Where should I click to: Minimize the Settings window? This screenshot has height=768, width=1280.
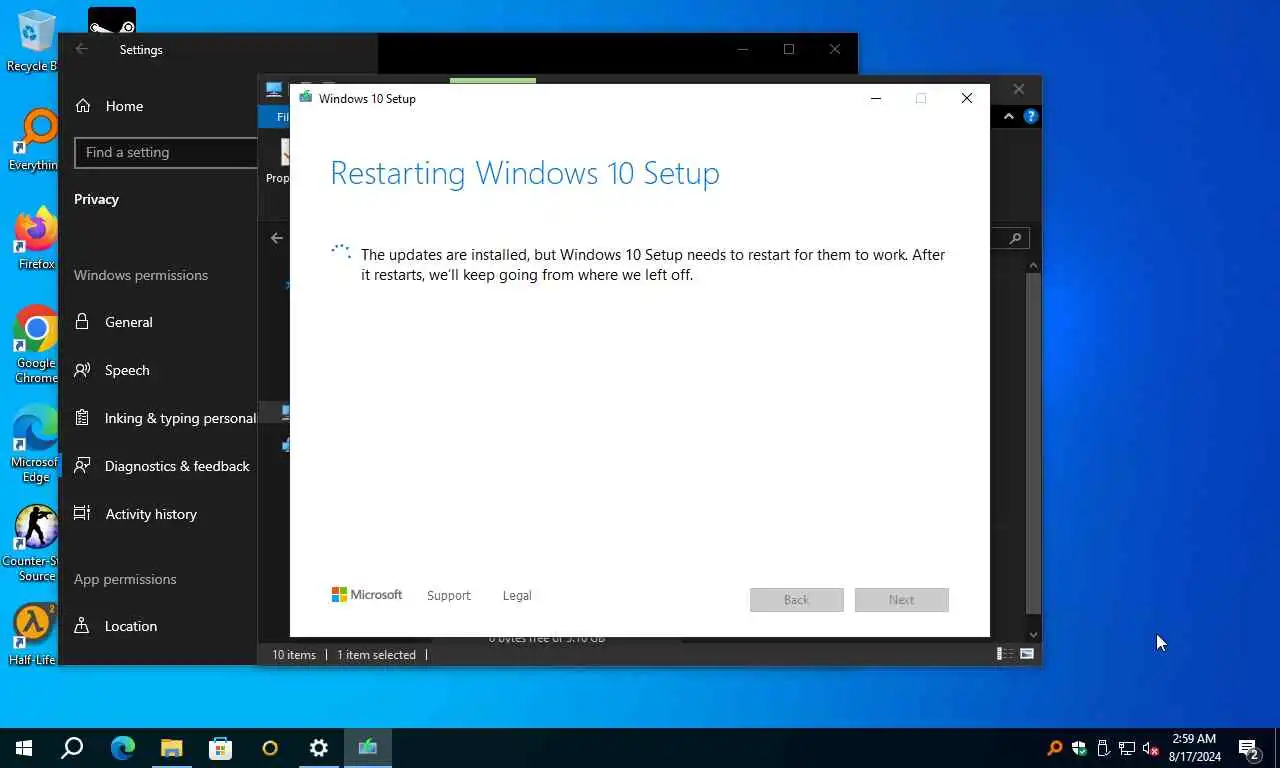pos(743,49)
